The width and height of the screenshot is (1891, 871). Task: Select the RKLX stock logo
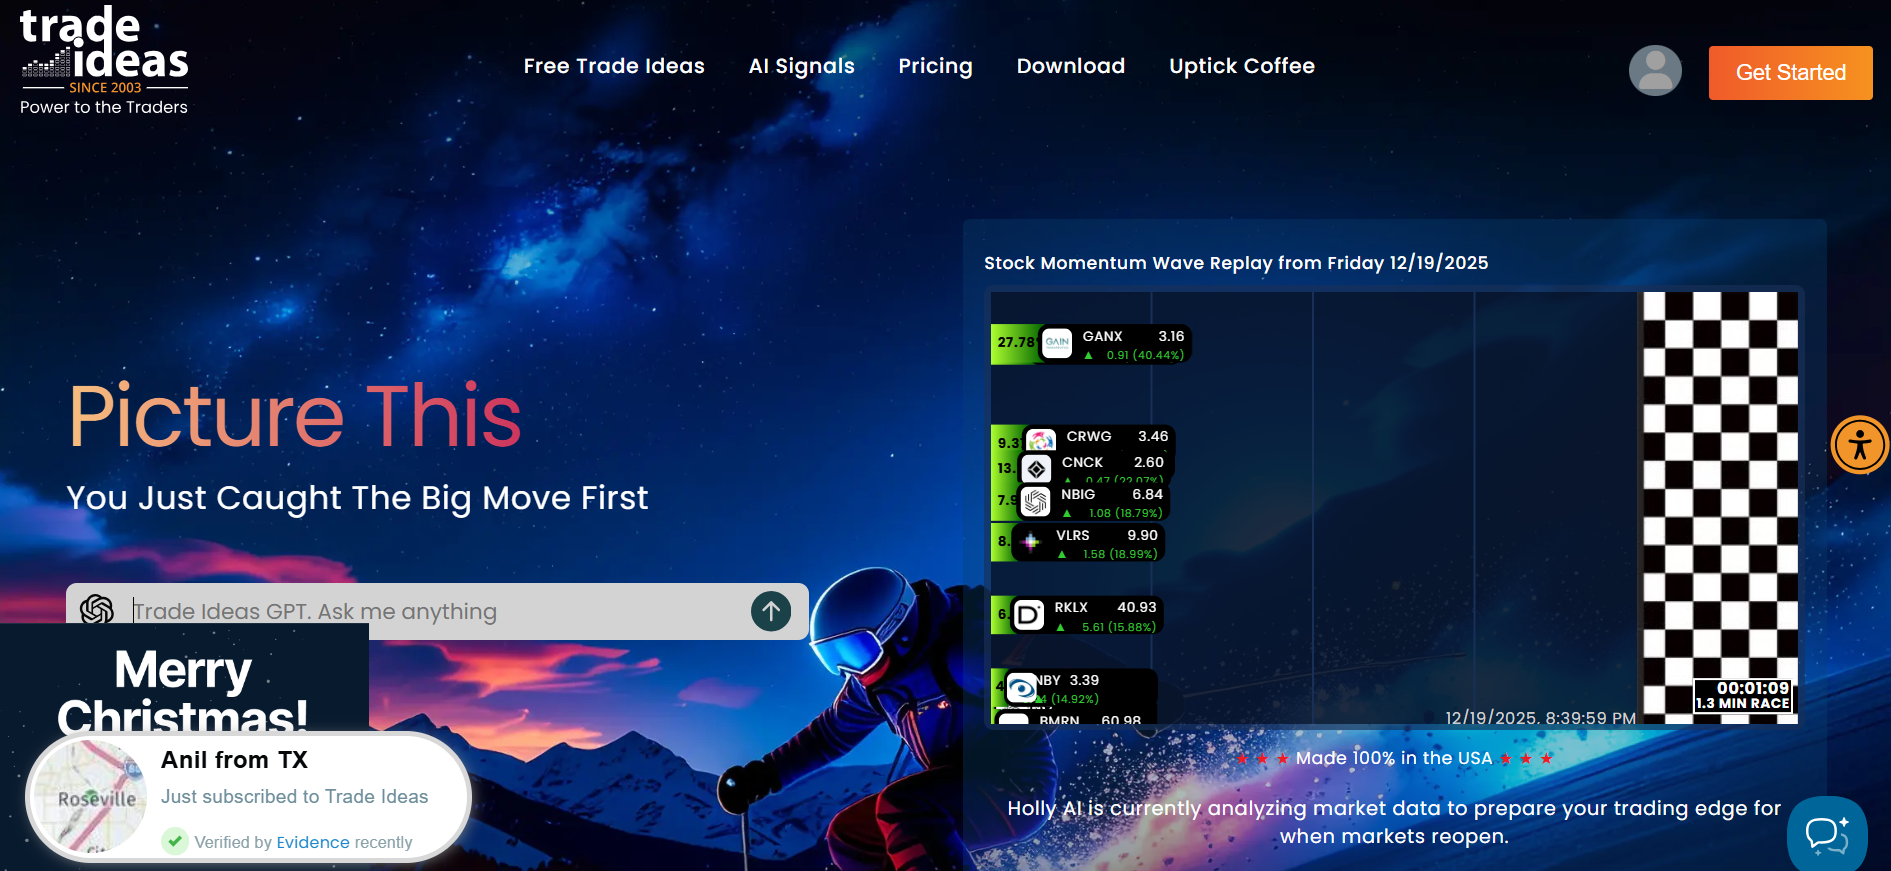pyautogui.click(x=1029, y=615)
